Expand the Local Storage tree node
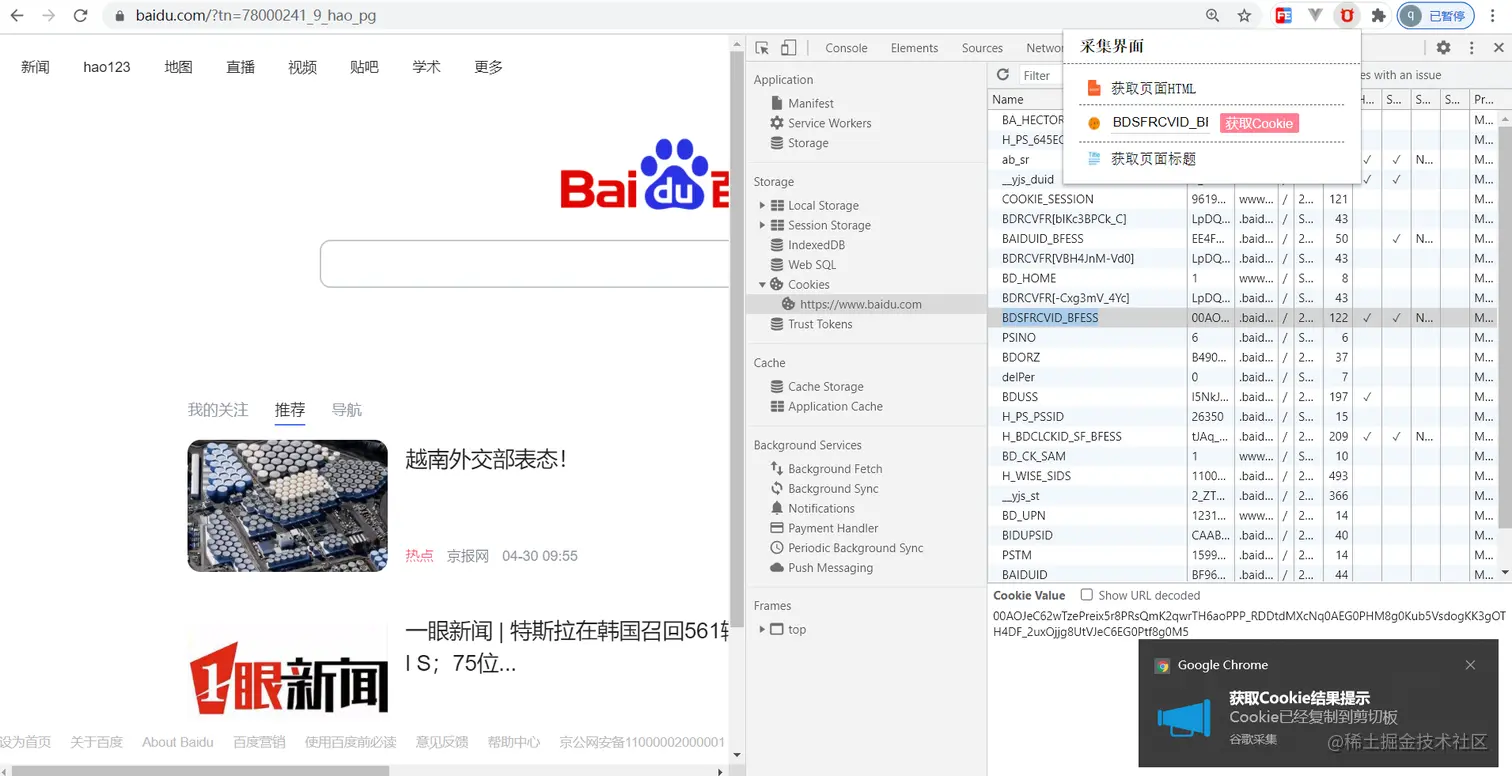 (x=762, y=205)
